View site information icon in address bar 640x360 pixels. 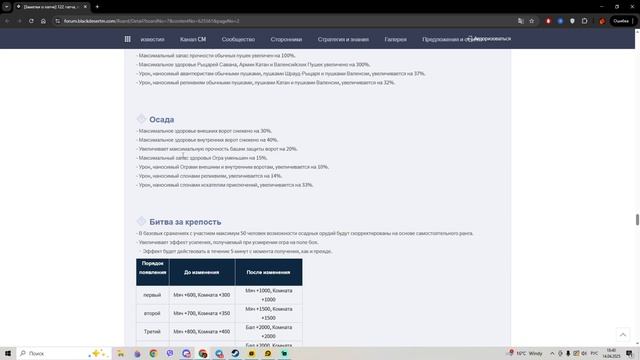58,21
